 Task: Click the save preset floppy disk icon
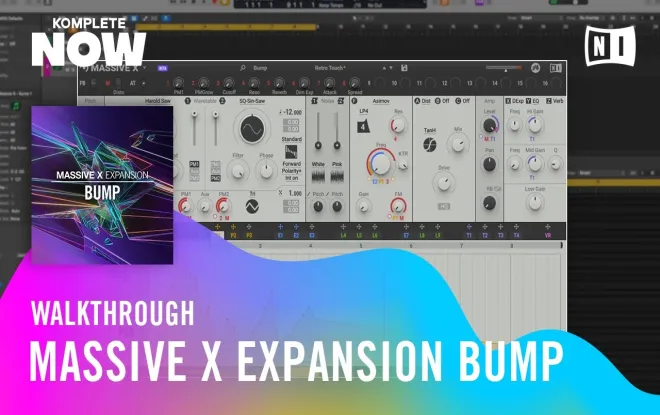[404, 68]
